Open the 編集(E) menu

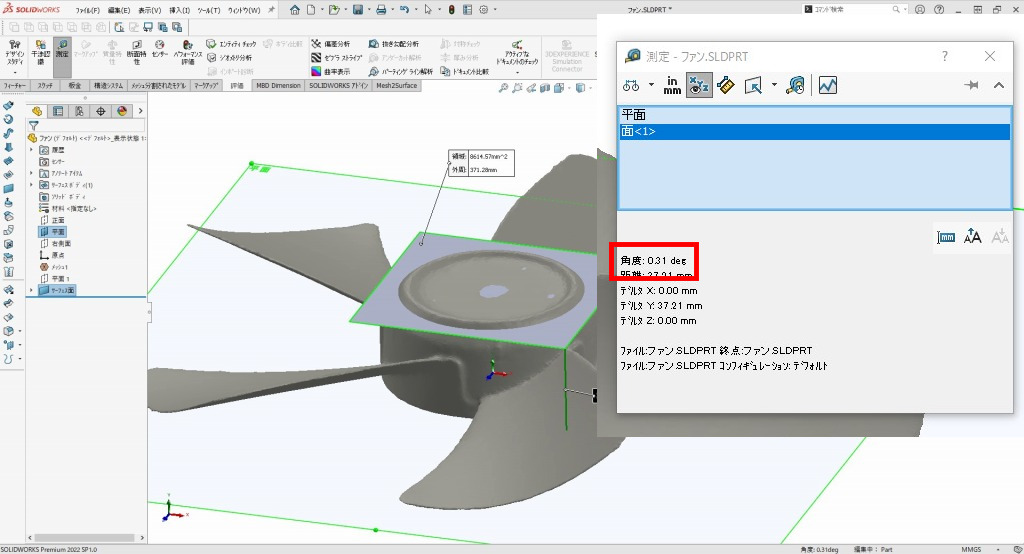(x=119, y=10)
